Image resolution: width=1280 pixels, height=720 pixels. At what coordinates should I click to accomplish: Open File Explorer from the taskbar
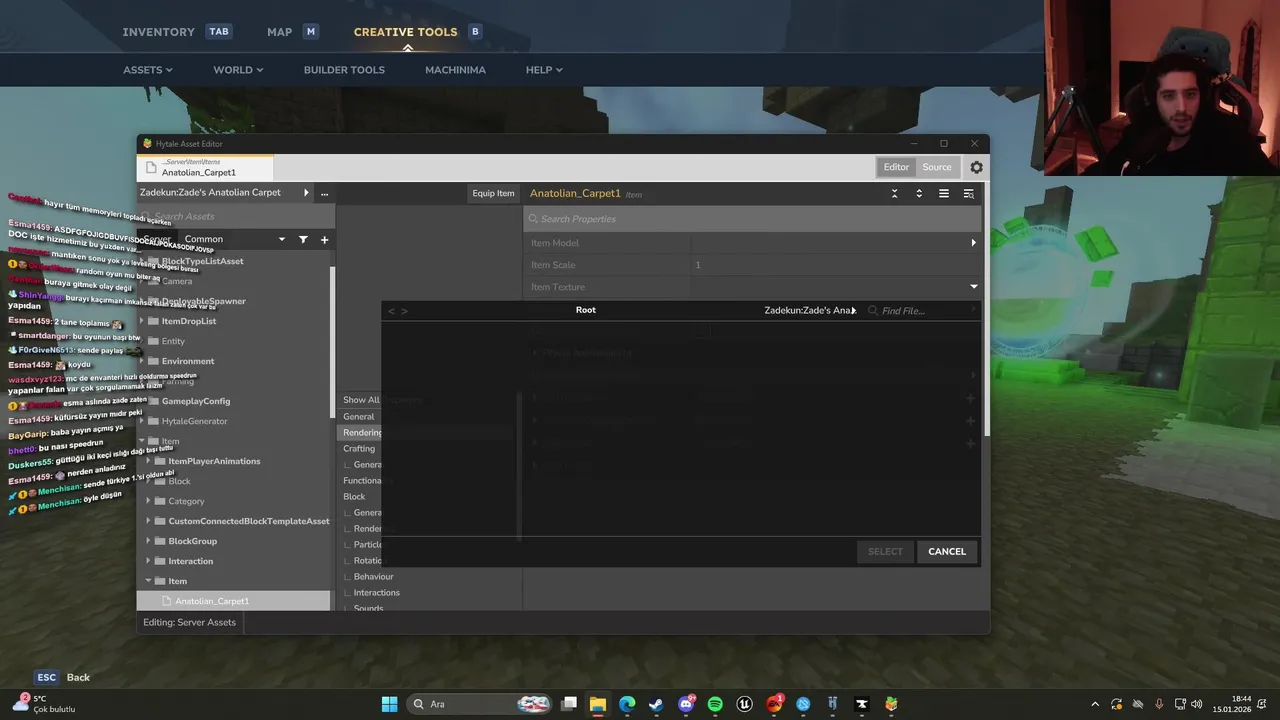point(597,704)
